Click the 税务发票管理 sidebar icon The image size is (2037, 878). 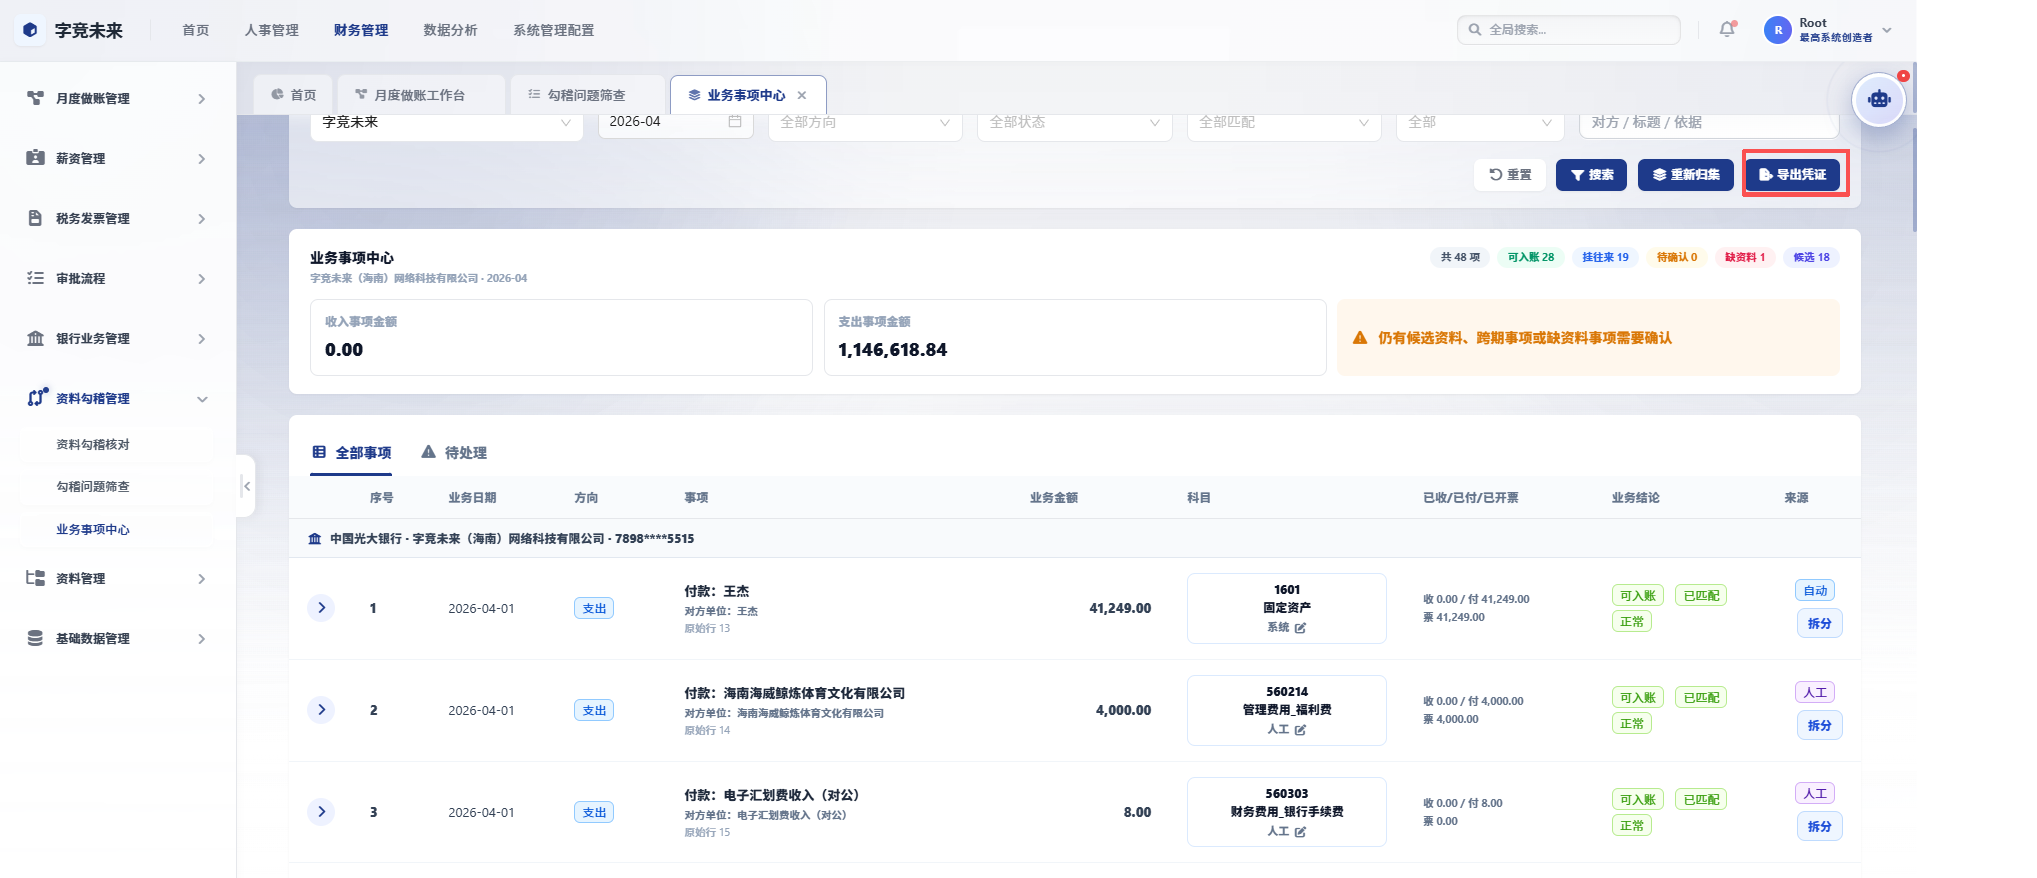(x=35, y=218)
